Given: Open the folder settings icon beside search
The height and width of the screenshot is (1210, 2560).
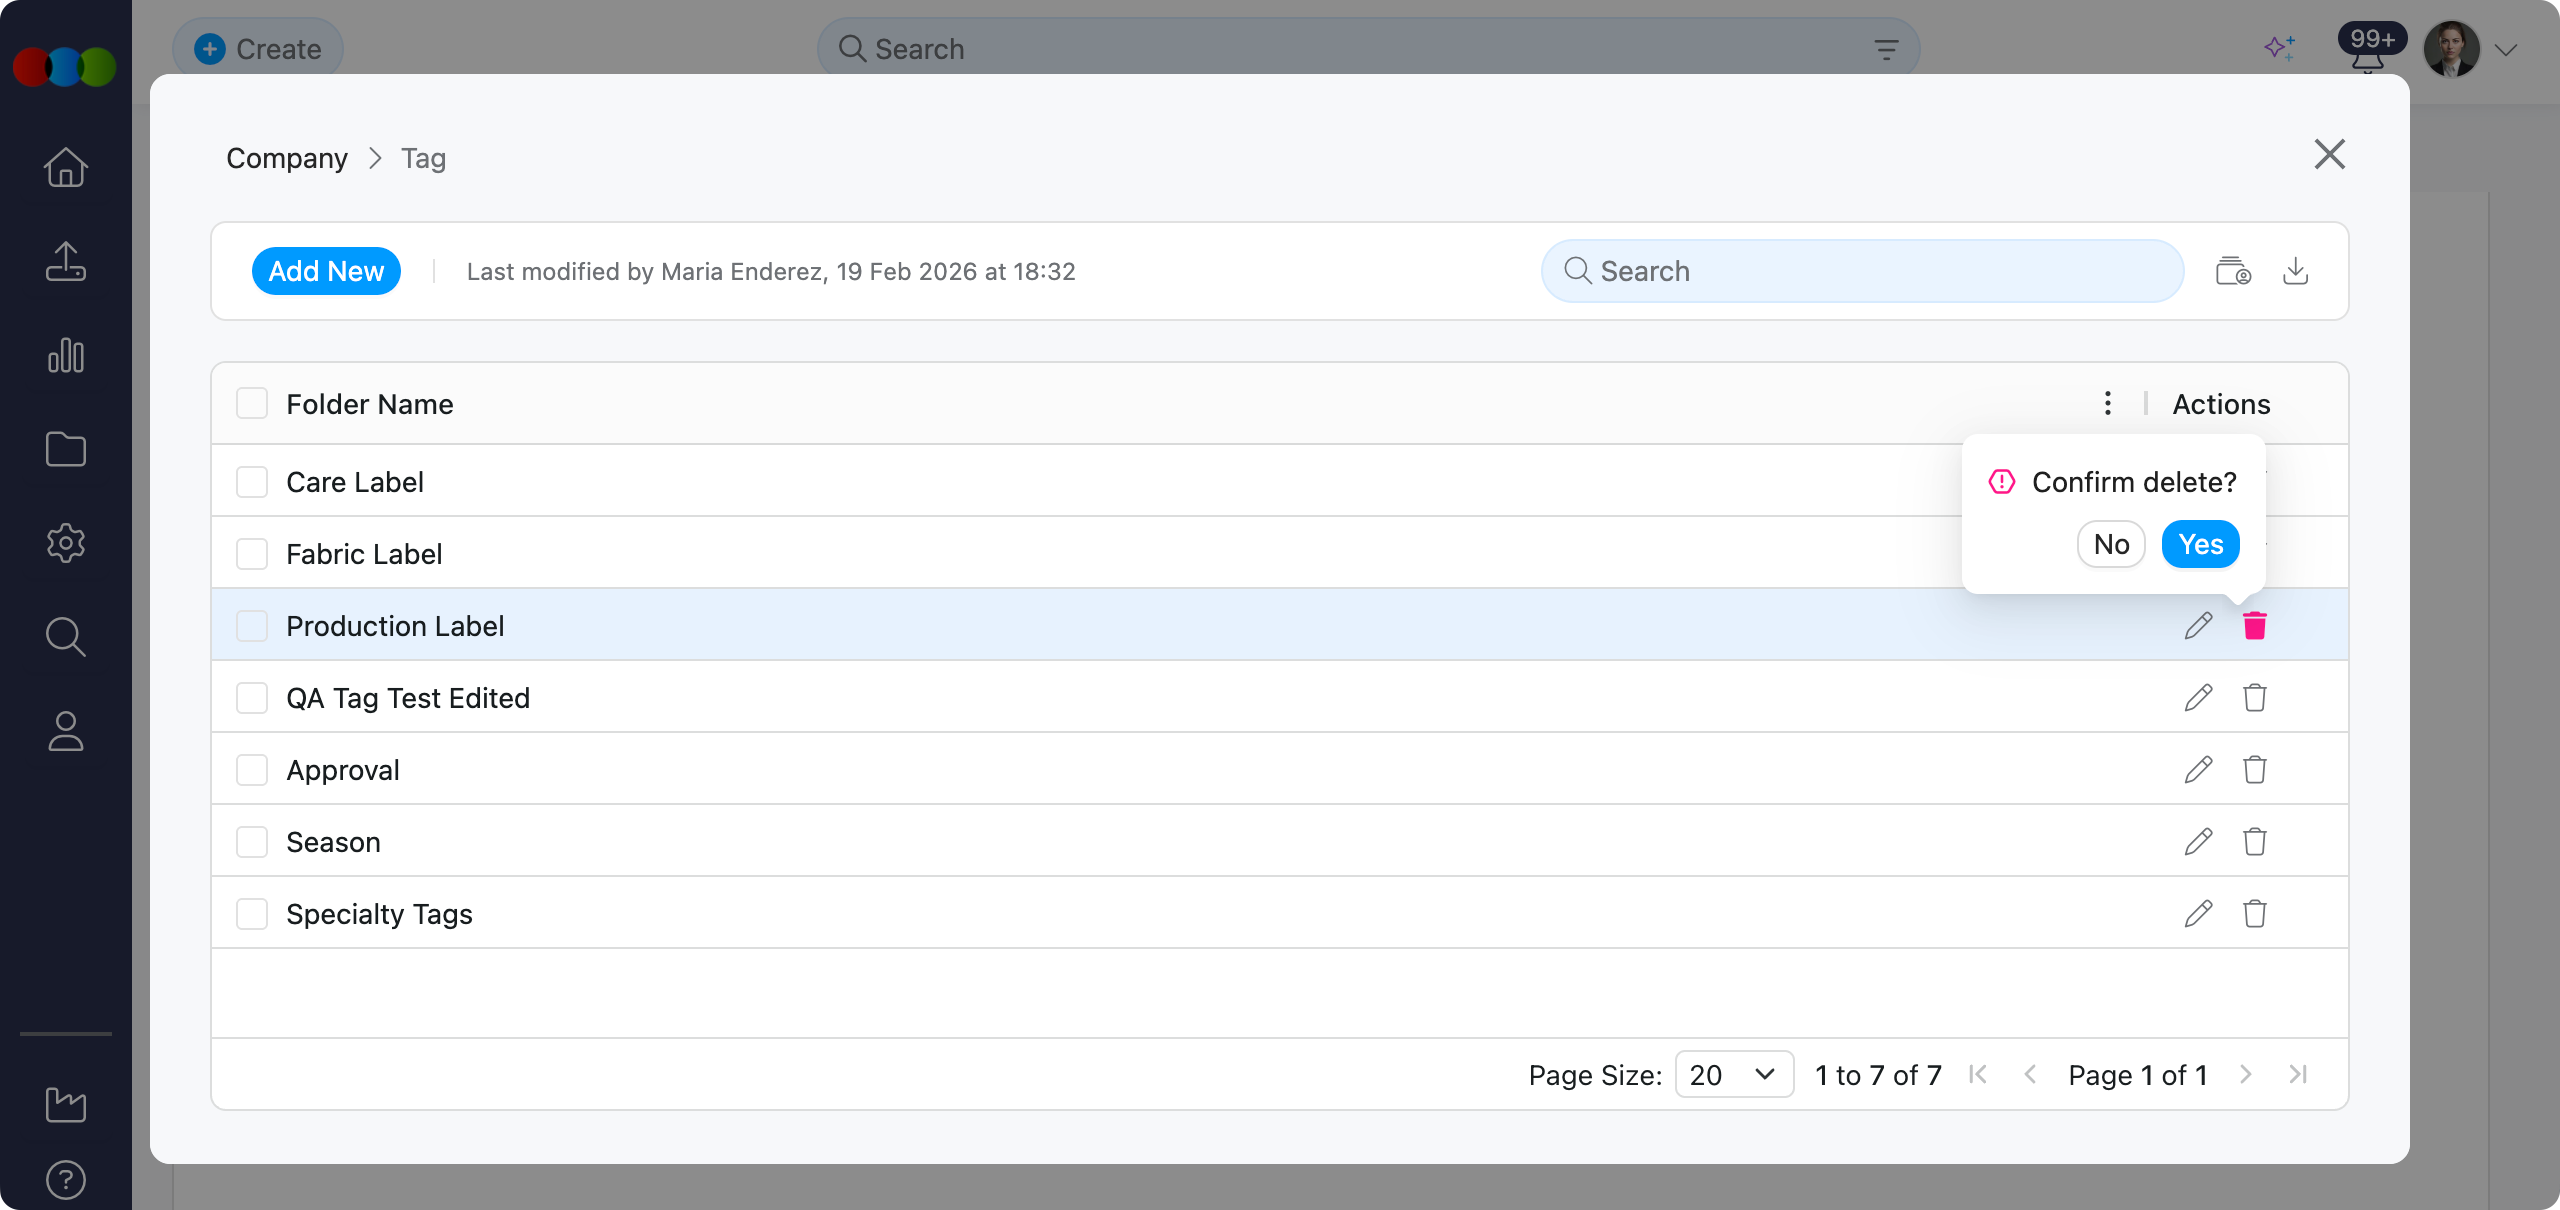Looking at the screenshot, I should pos(2233,271).
